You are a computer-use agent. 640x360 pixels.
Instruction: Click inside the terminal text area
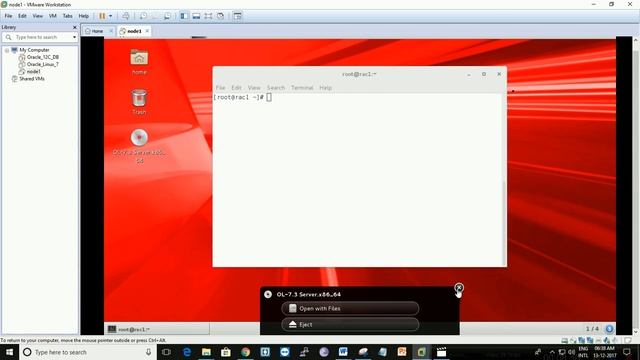[358, 180]
